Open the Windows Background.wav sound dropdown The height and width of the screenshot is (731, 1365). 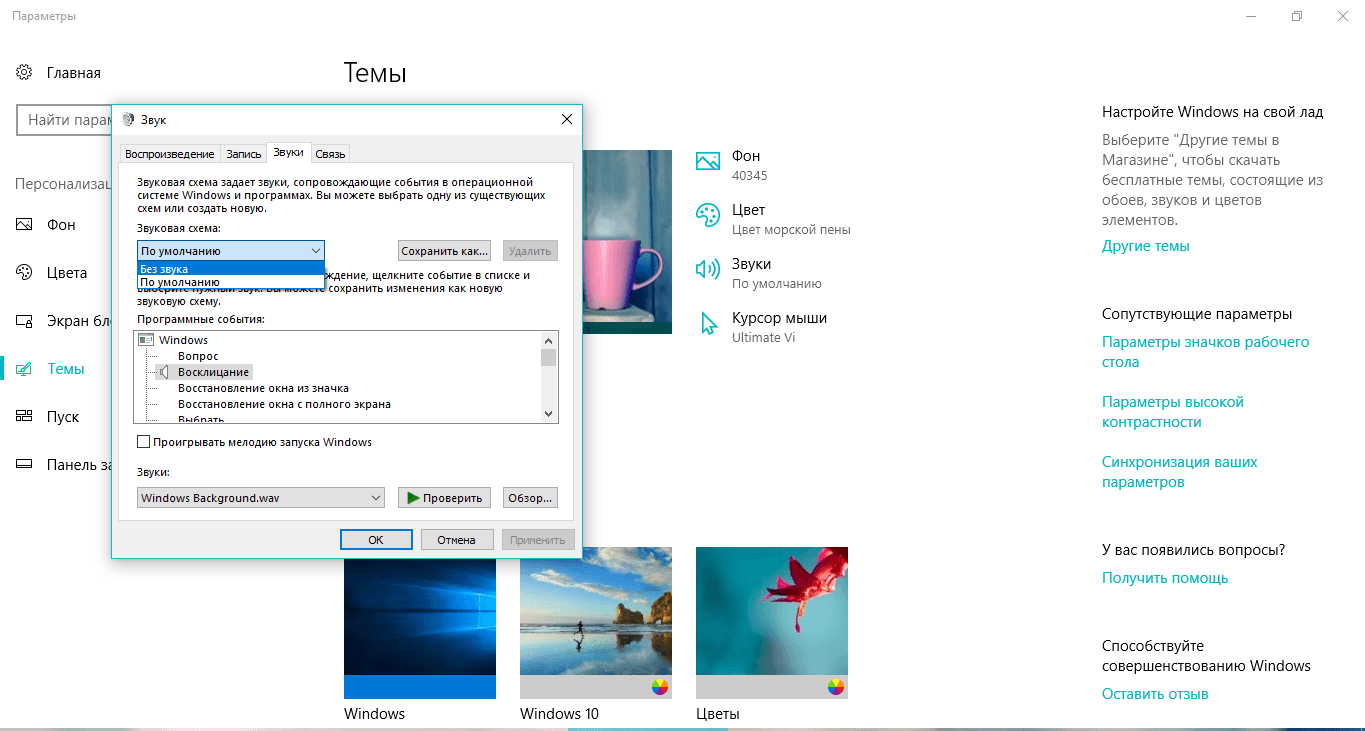(x=260, y=497)
